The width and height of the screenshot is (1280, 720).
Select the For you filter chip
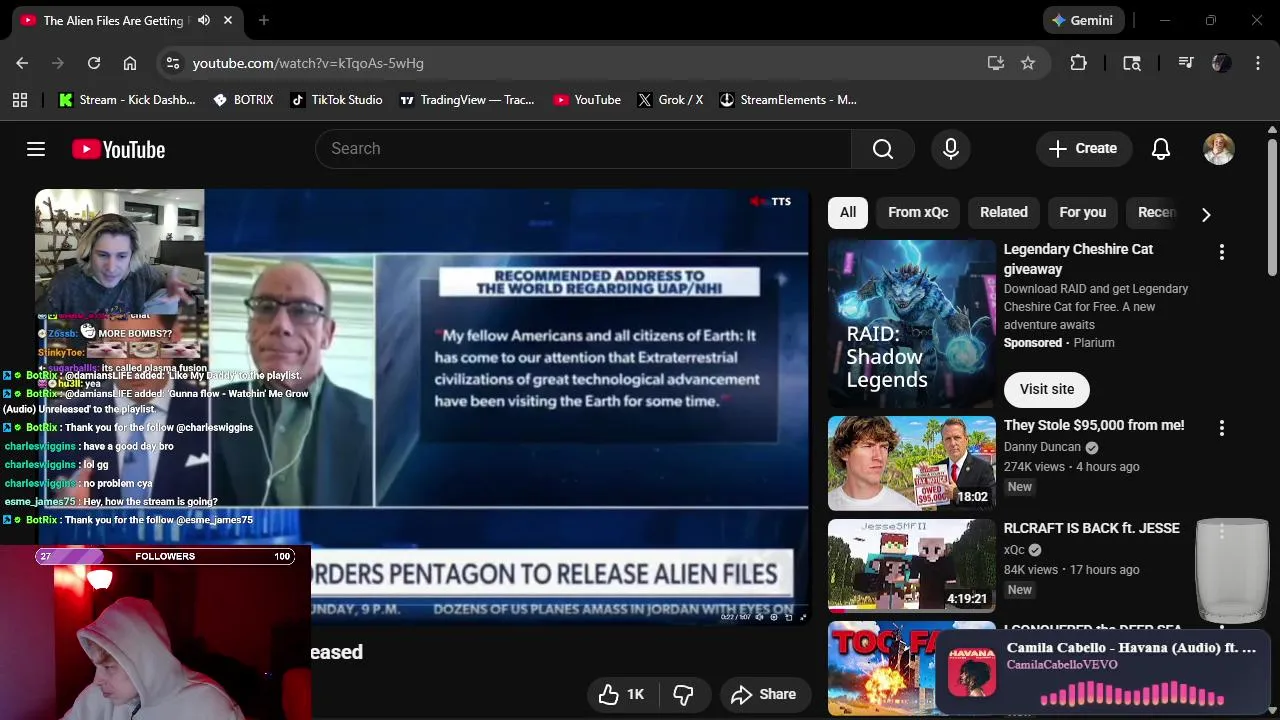tap(1083, 212)
